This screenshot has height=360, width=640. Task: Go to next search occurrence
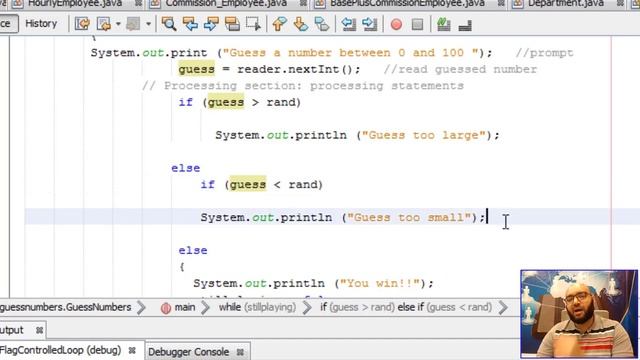(x=211, y=24)
